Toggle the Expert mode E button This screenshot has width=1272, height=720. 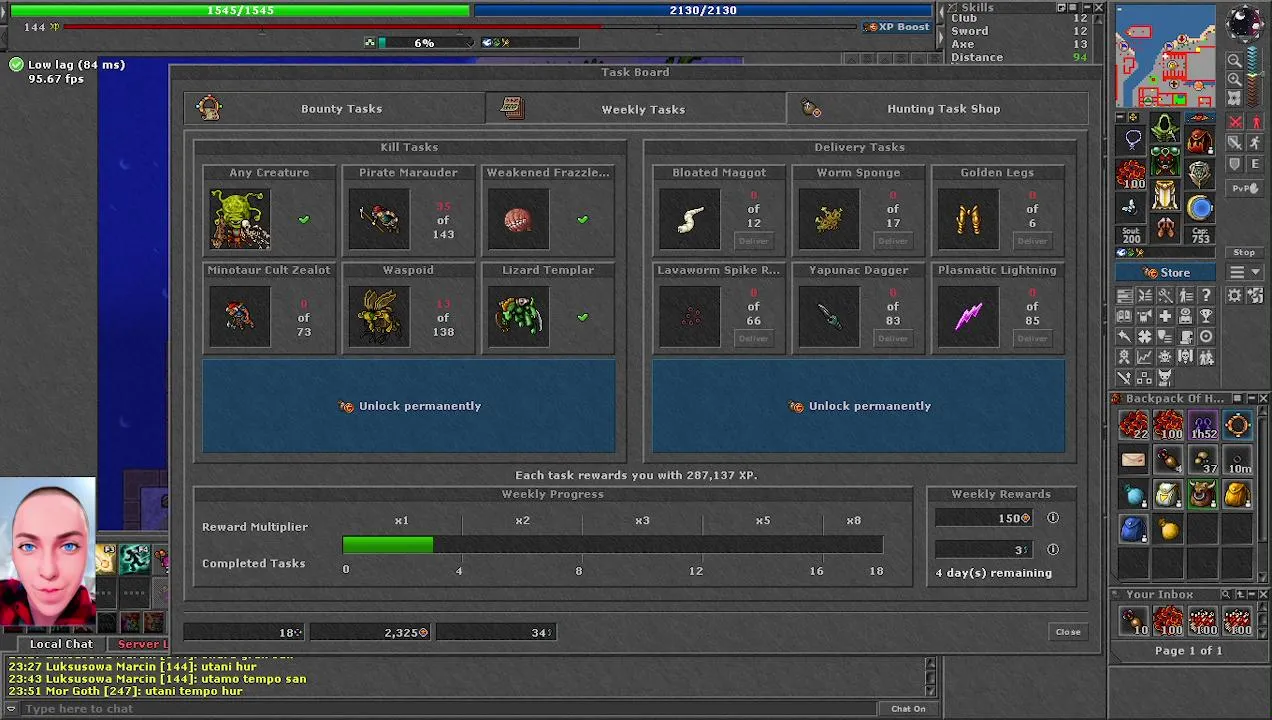(x=1255, y=164)
